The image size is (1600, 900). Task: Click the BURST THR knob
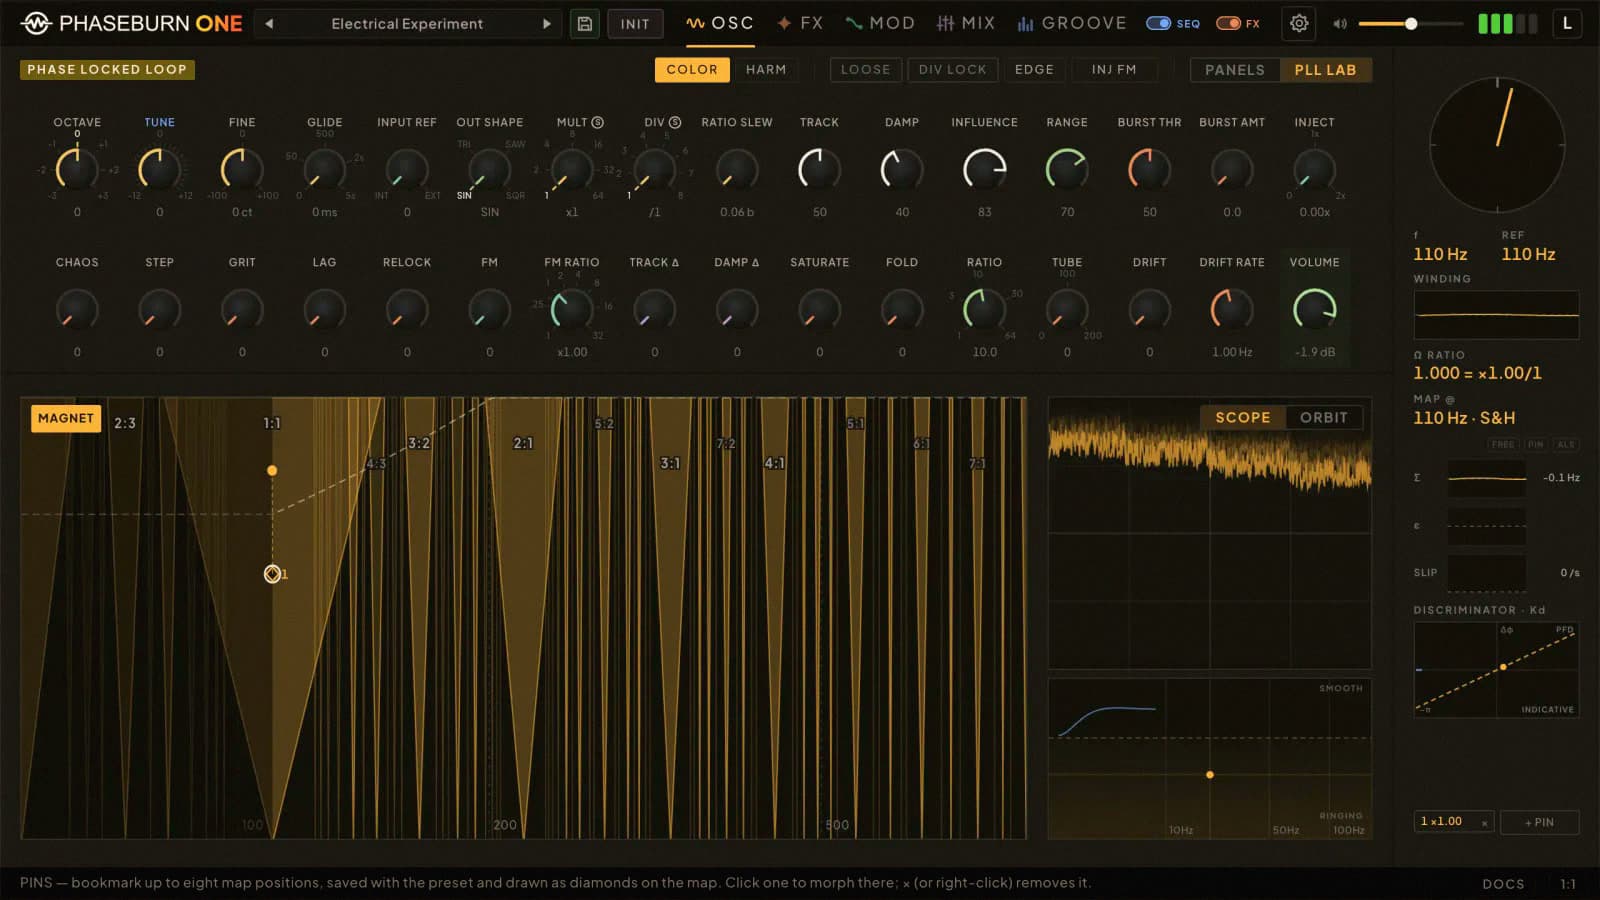[x=1149, y=168]
